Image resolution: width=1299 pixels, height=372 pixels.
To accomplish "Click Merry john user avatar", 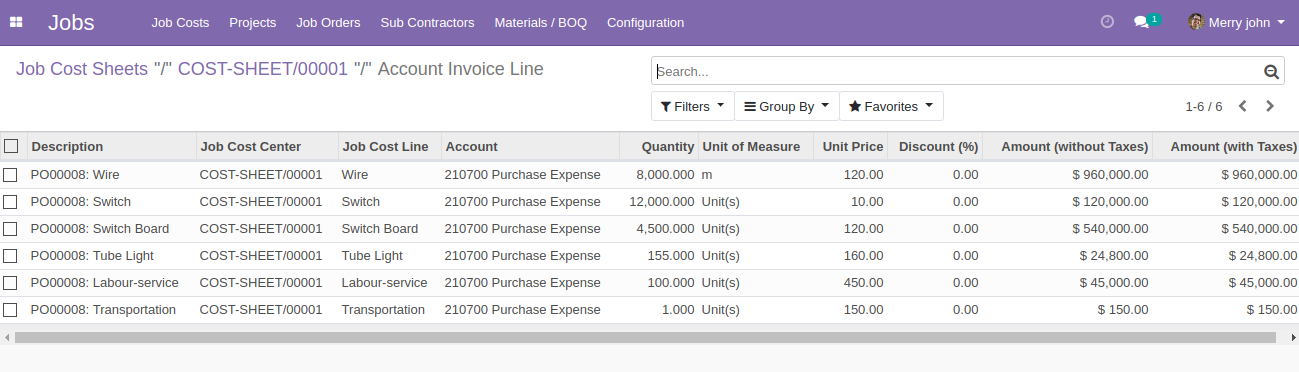I will (1196, 22).
